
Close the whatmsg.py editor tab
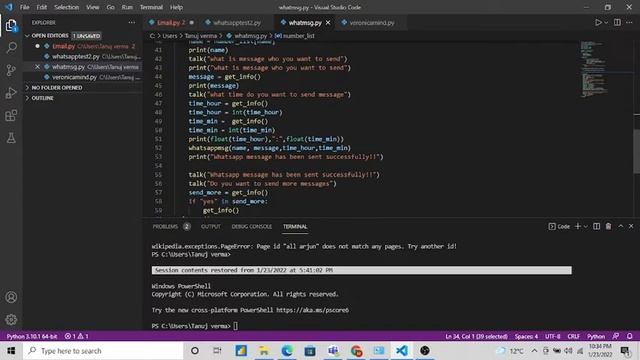328,23
